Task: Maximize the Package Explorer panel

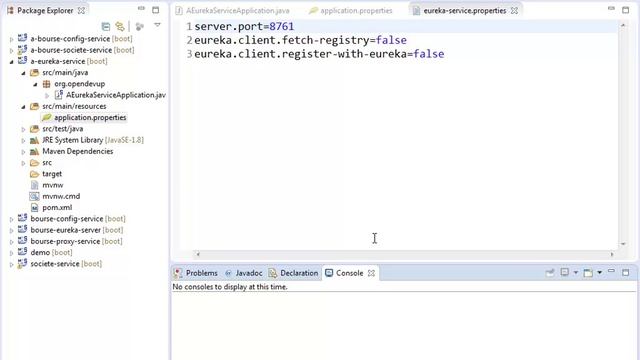Action: pos(156,10)
